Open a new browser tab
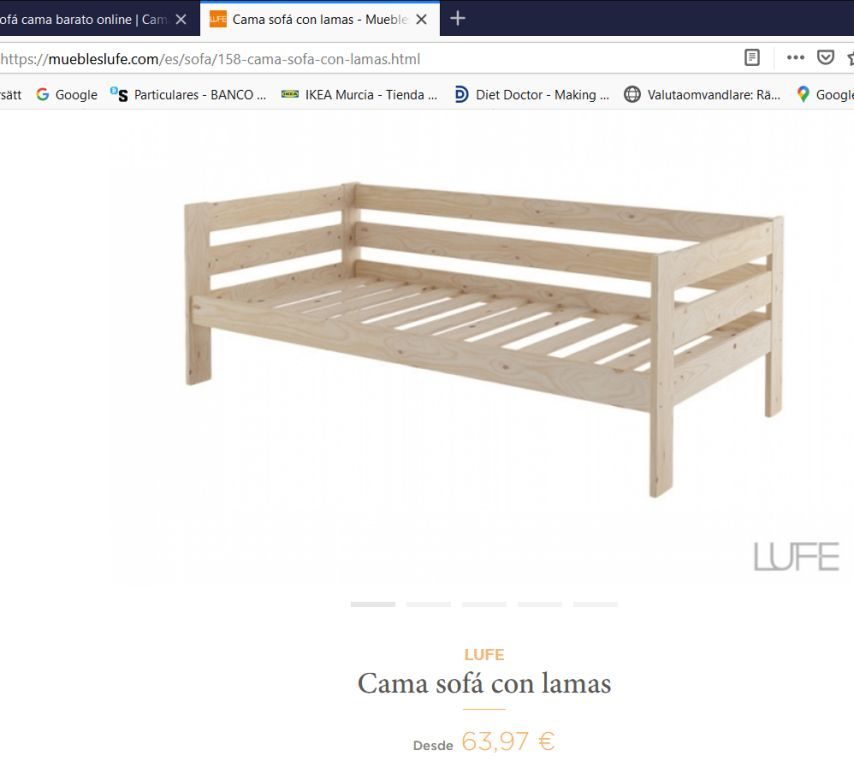Viewport: 854px width, 768px height. point(458,19)
